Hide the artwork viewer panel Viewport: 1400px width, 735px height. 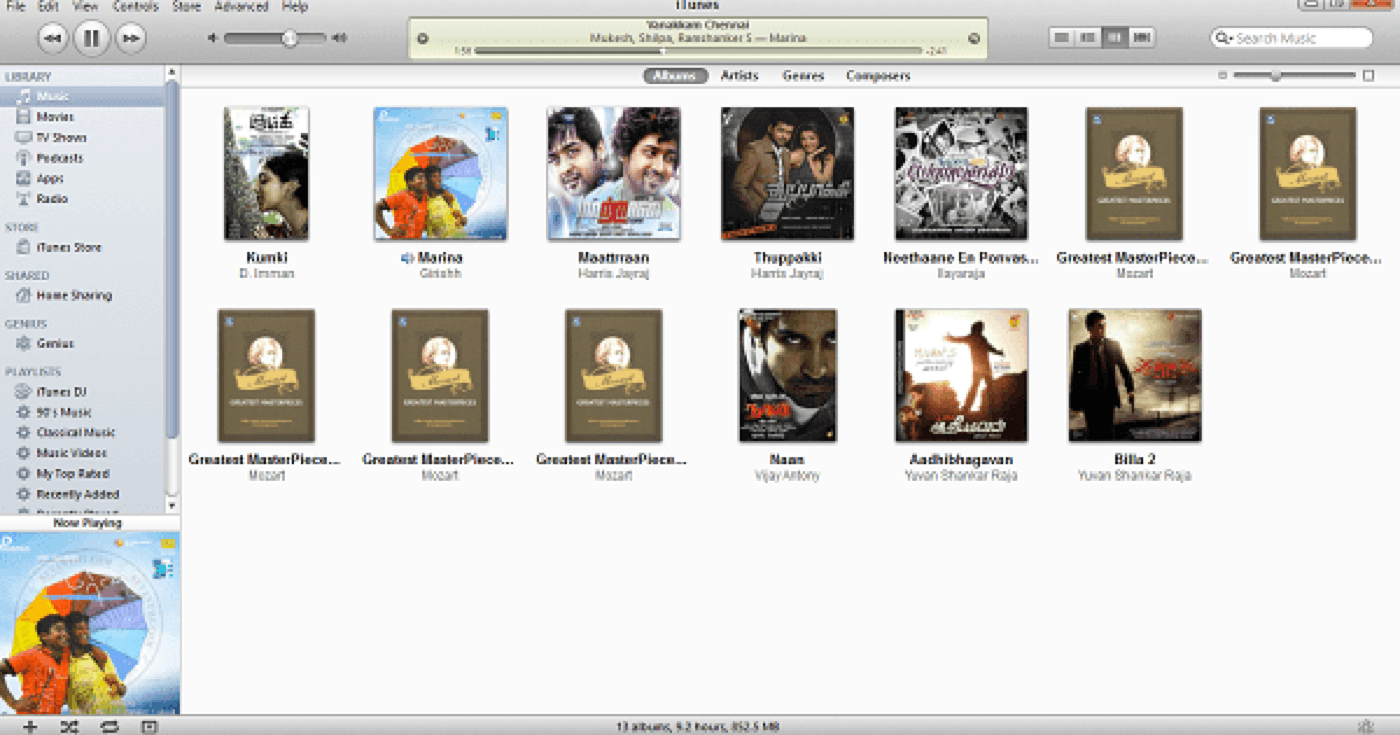149,726
